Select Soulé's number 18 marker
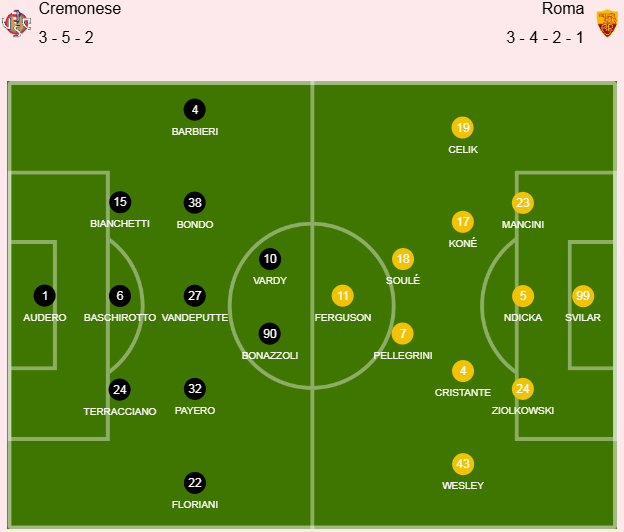This screenshot has width=624, height=532. [402, 259]
